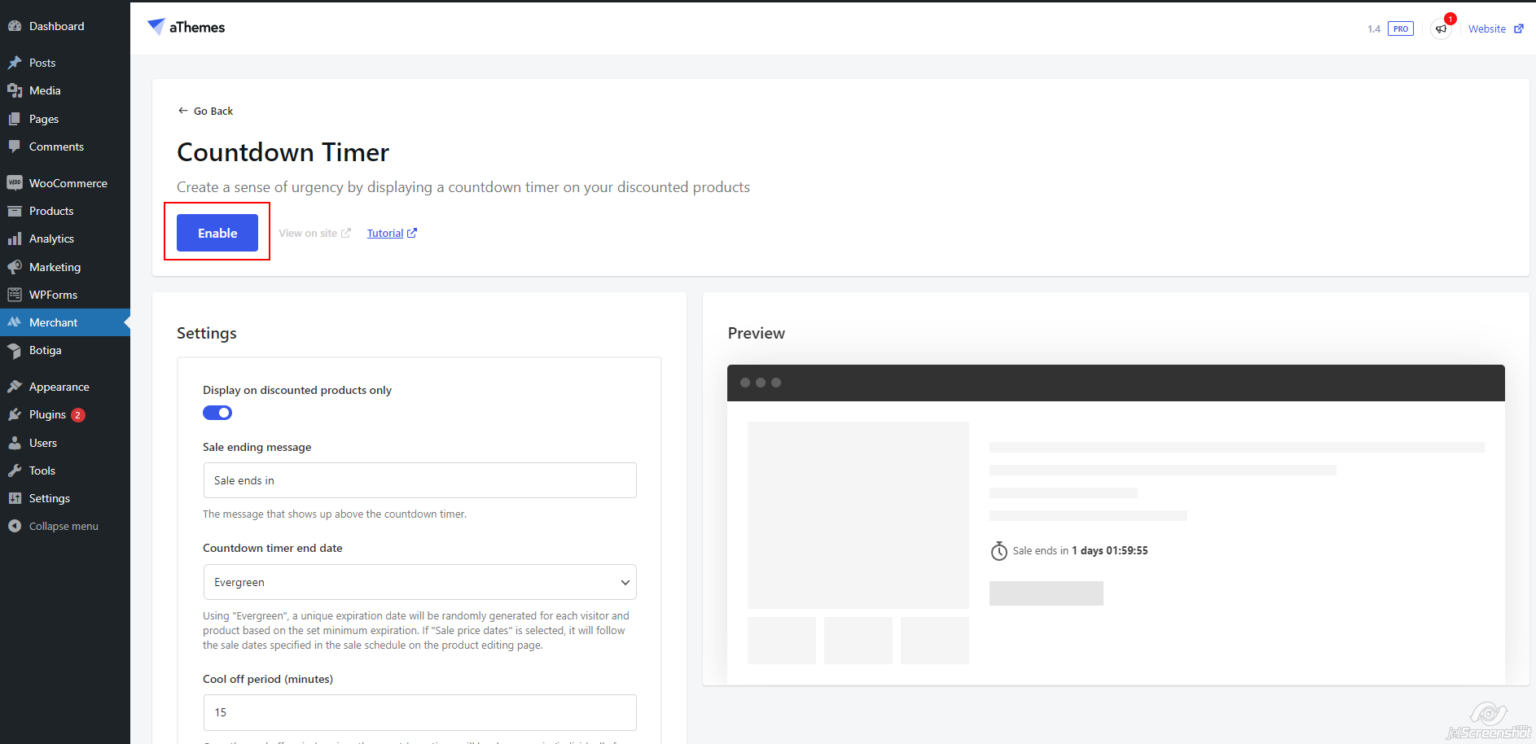
Task: Open notifications megaphone icon in header
Action: click(x=1441, y=29)
